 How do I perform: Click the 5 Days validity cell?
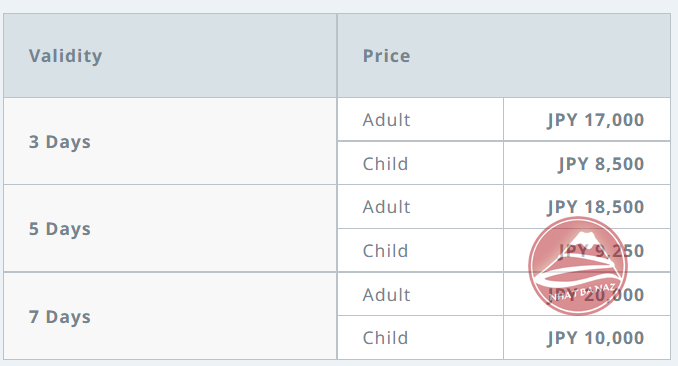click(x=170, y=228)
